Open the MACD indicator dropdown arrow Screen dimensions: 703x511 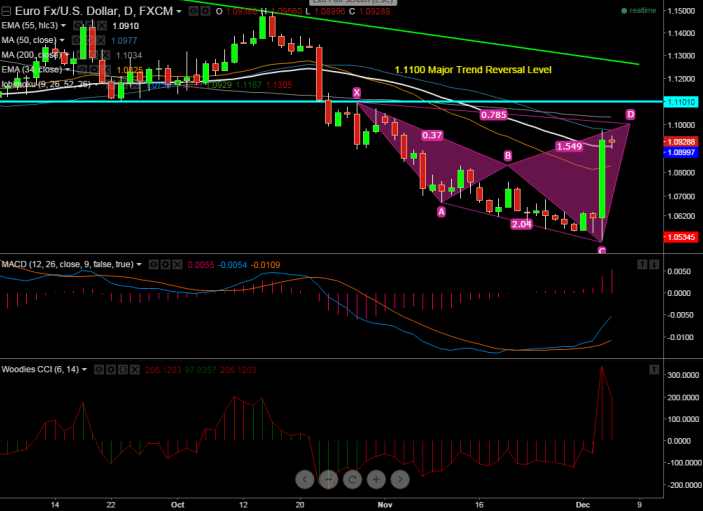click(139, 264)
